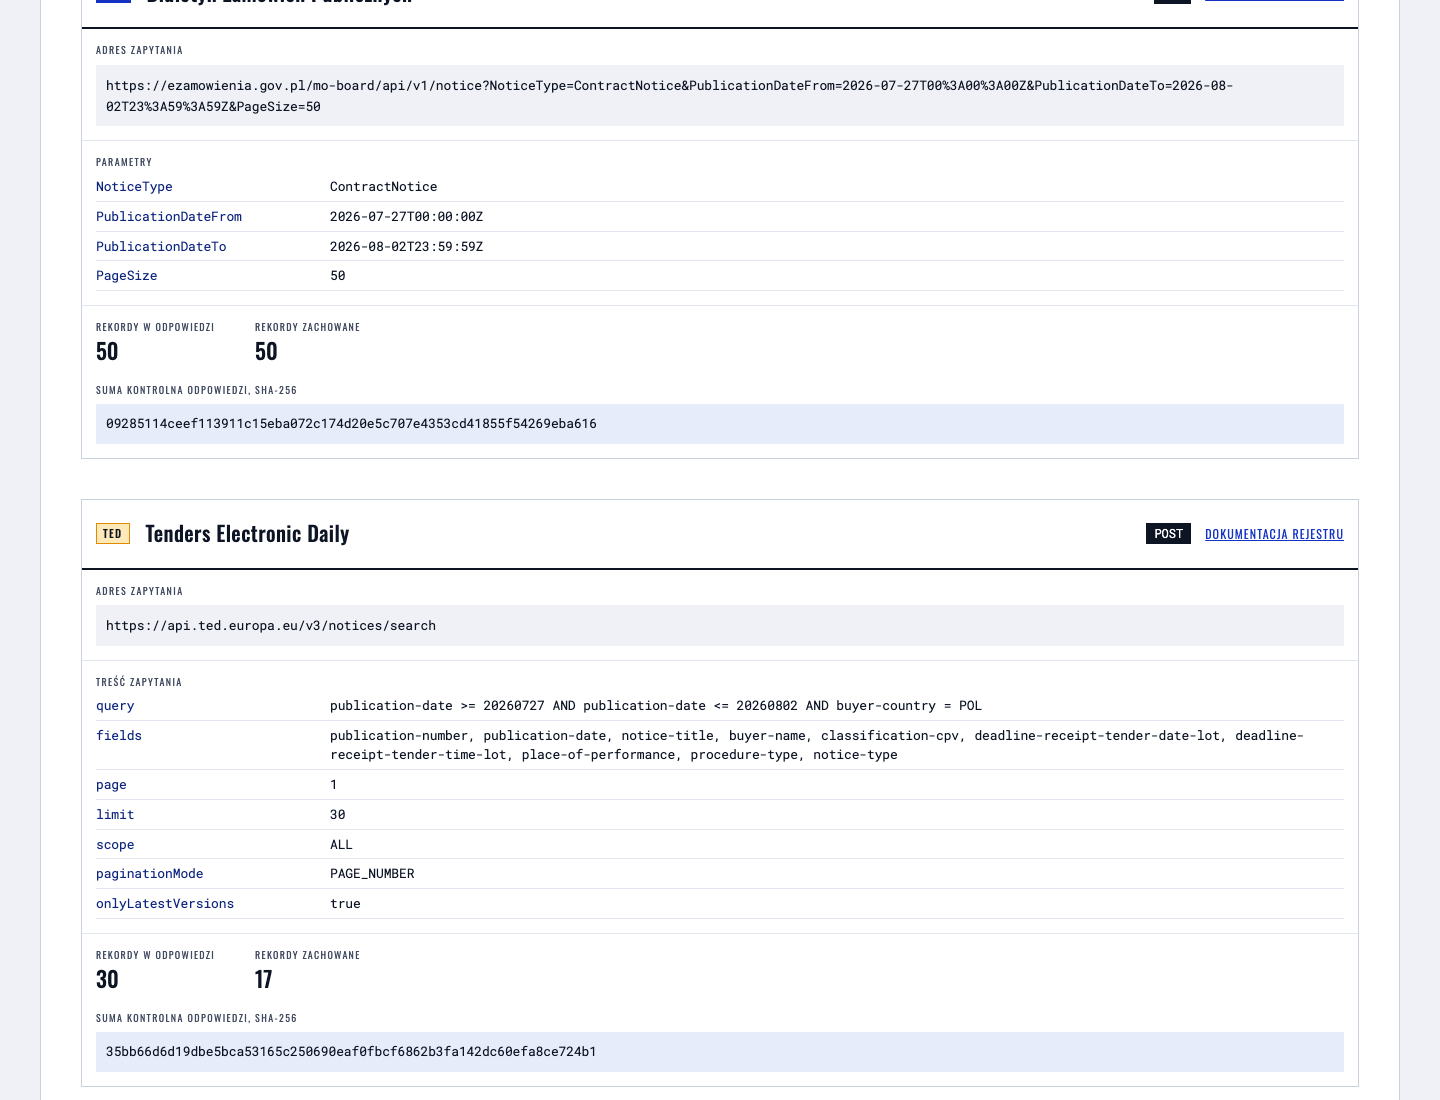This screenshot has height=1100, width=1440.
Task: Click the "NoticeType" parameter name
Action: tap(134, 187)
